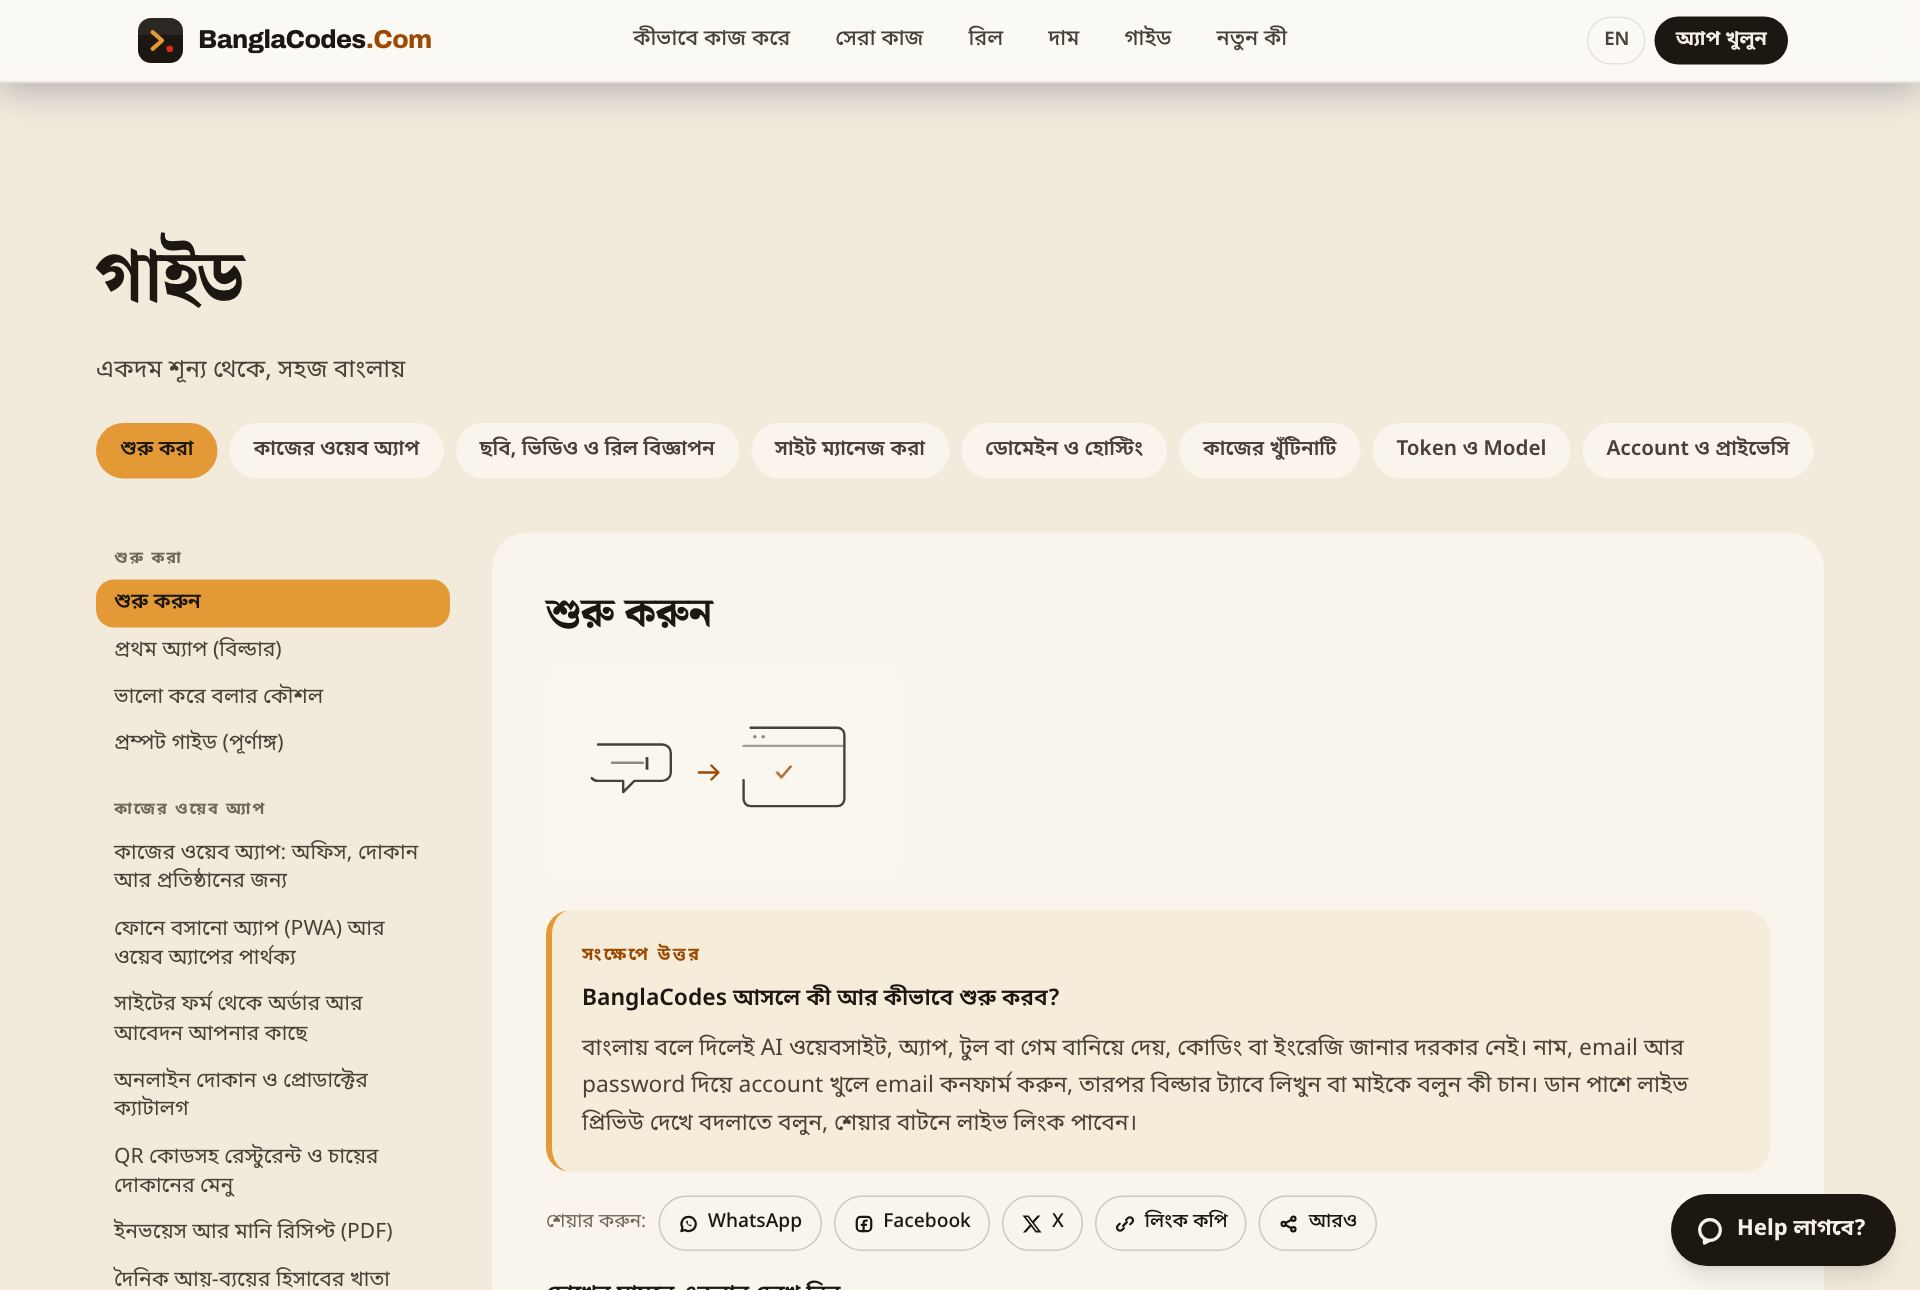
Task: Share via the WhatsApp button
Action: 740,1223
